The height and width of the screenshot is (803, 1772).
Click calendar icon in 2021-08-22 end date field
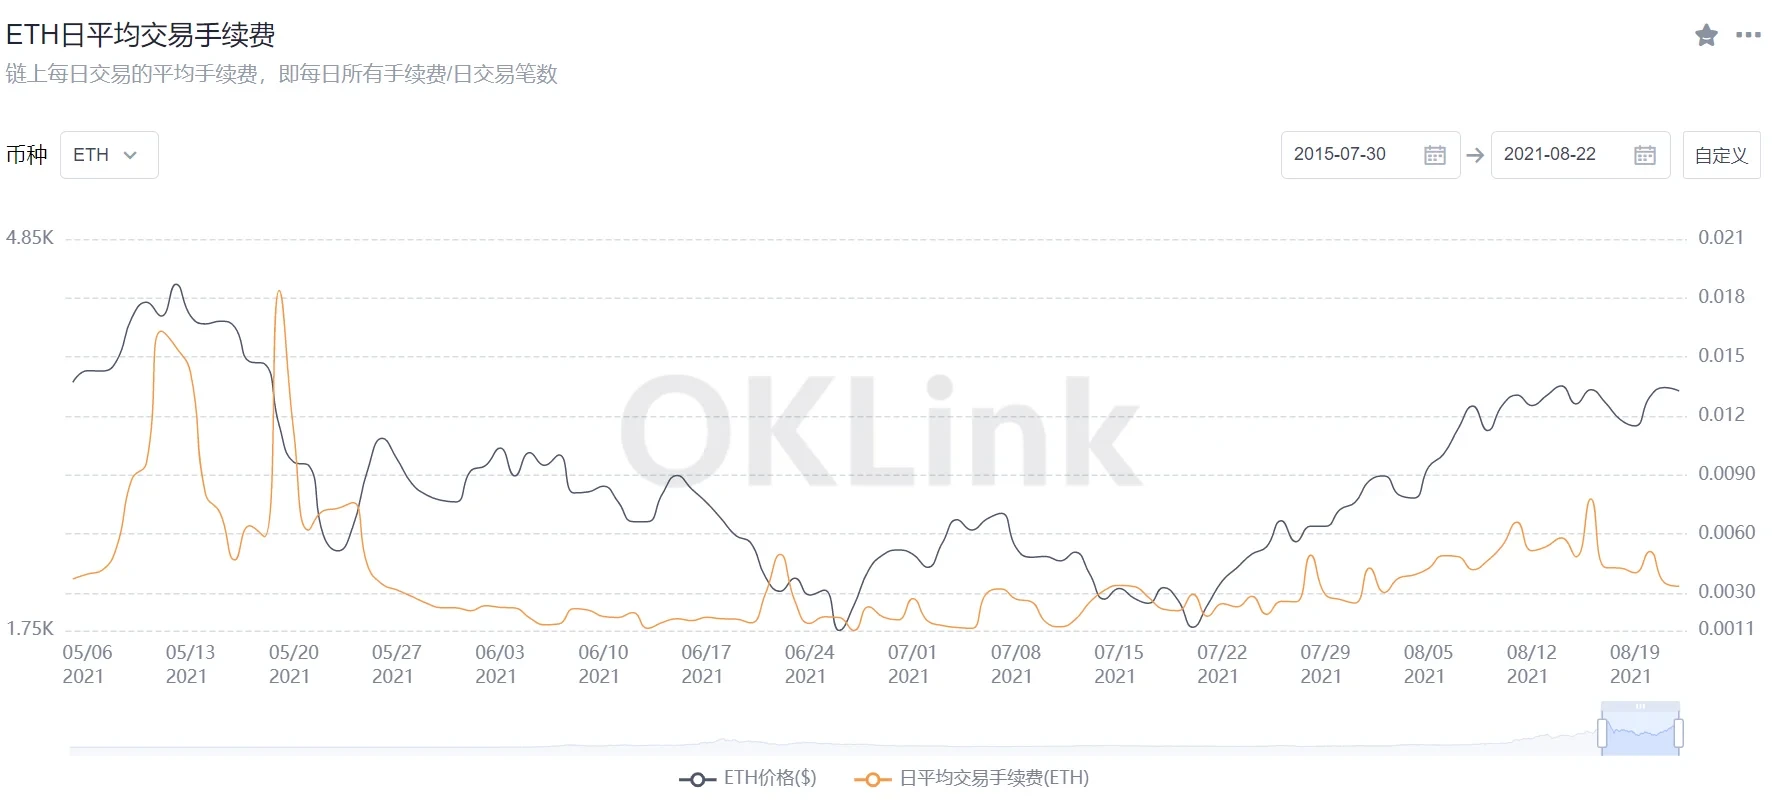click(x=1644, y=155)
